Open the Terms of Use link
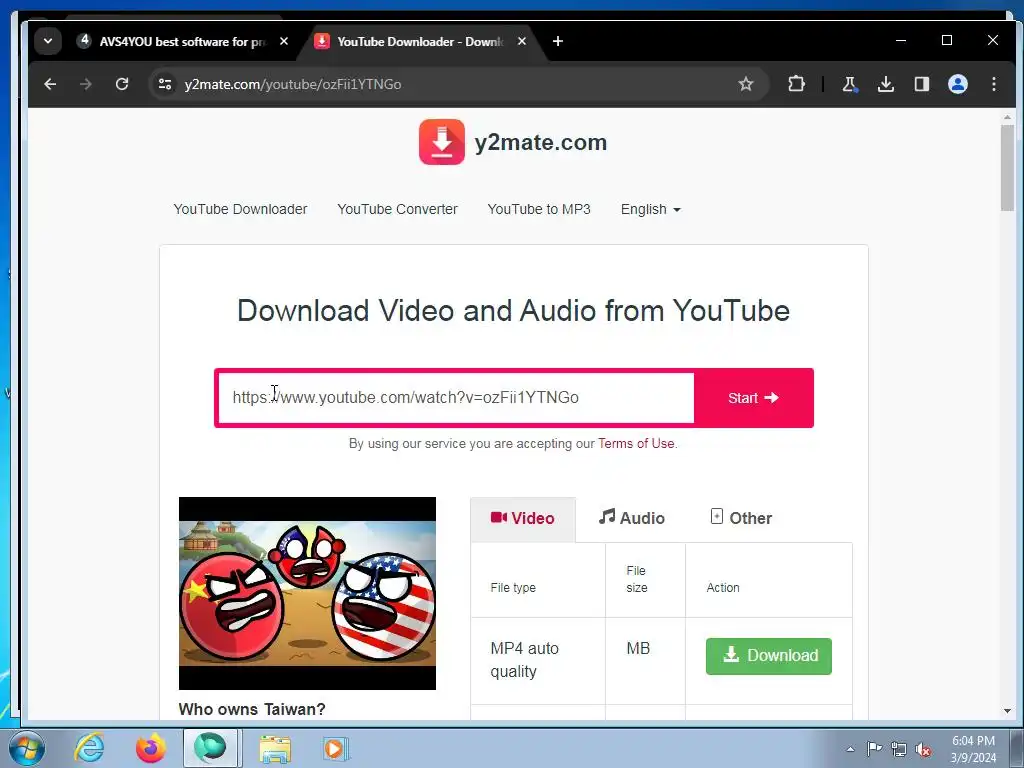 click(x=636, y=443)
